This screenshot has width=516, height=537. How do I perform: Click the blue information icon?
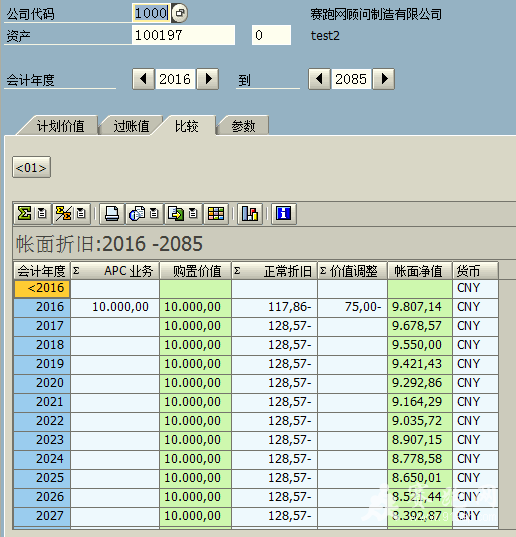click(x=284, y=214)
